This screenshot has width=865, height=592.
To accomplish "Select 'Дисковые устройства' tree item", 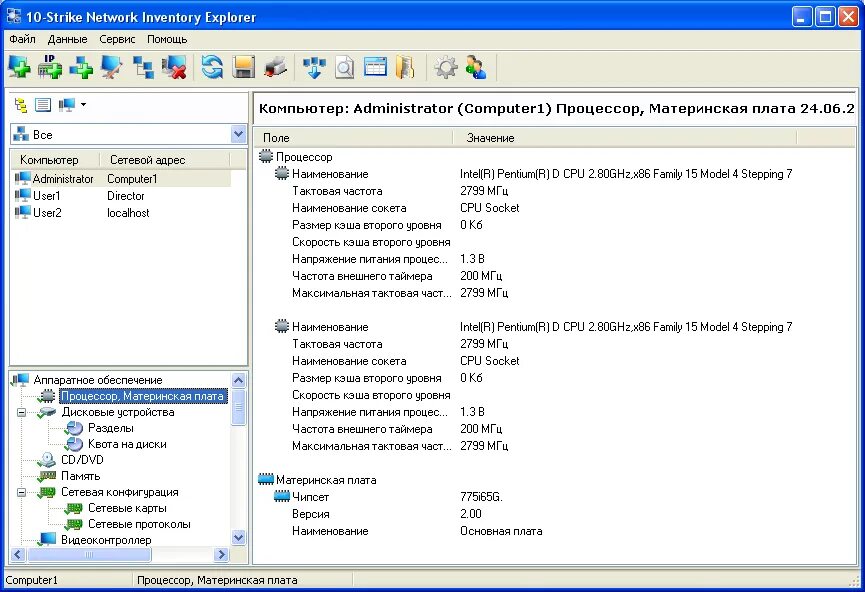I will (x=118, y=412).
